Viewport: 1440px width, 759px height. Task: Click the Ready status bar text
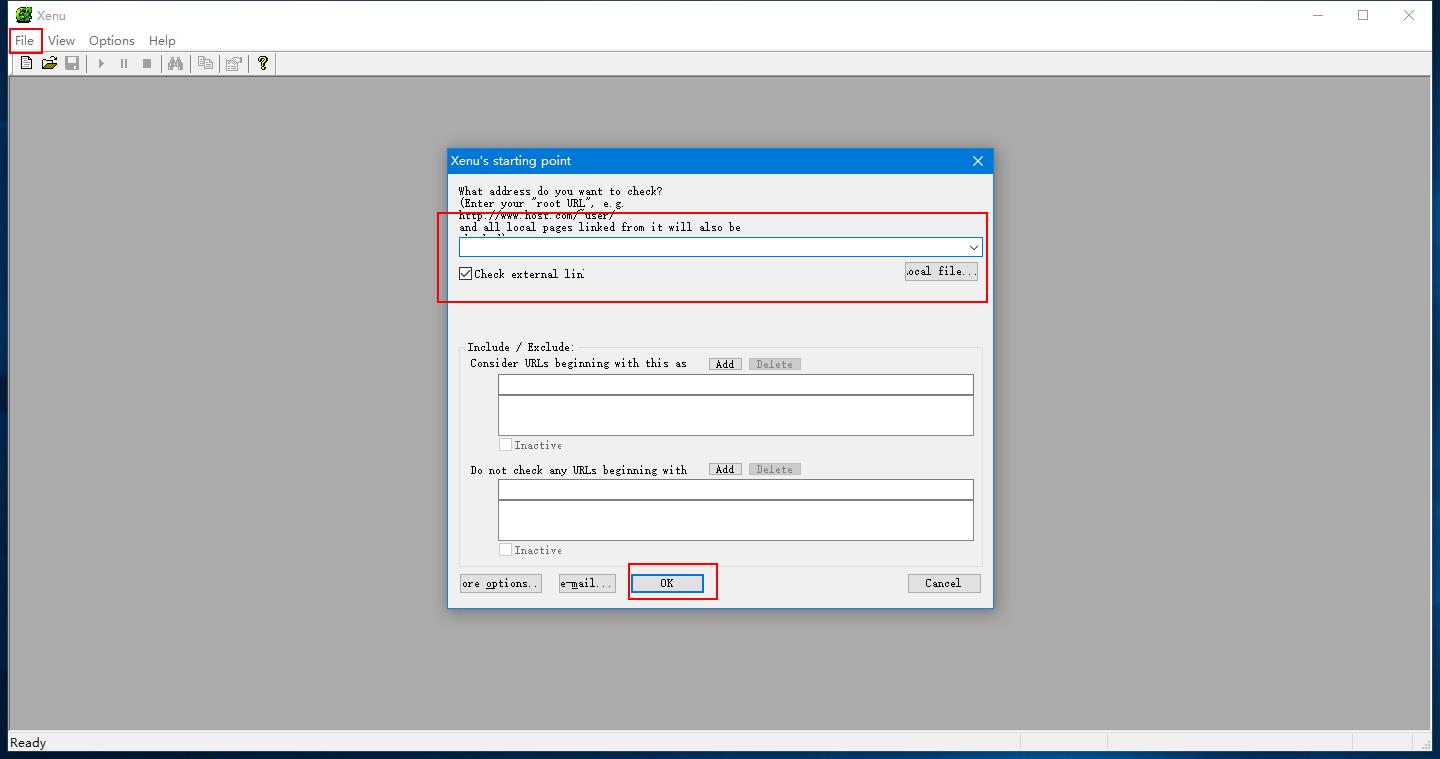[28, 742]
